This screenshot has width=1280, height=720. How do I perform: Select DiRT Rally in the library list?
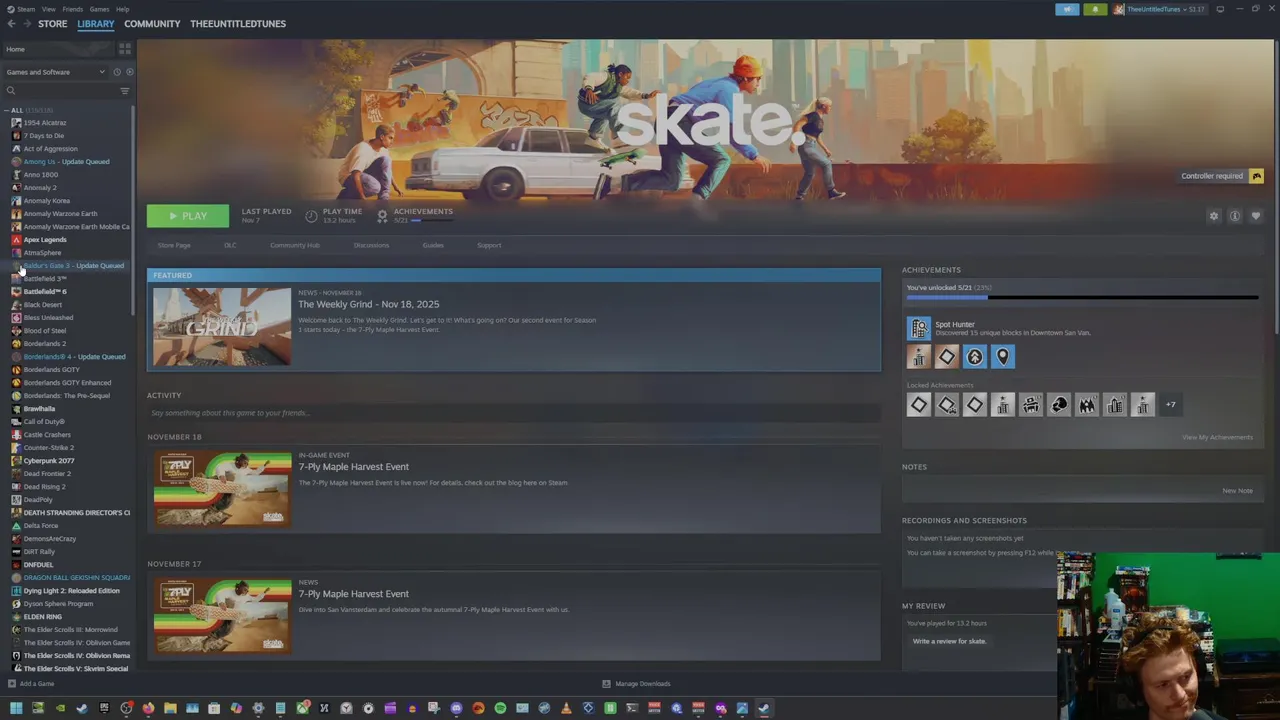39,552
